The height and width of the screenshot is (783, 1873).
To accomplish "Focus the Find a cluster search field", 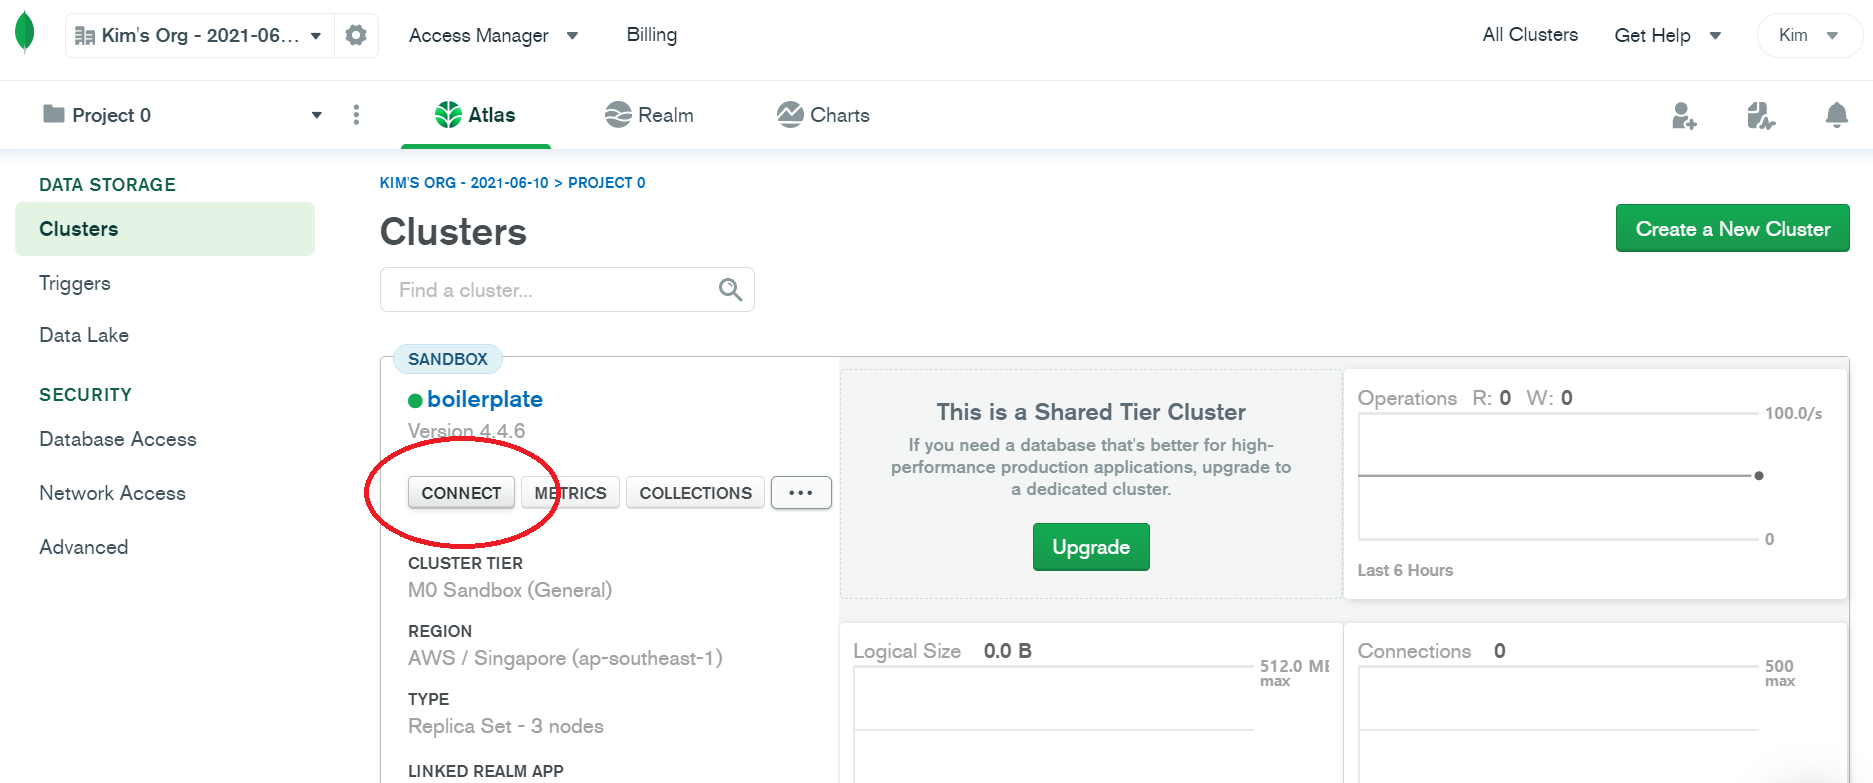I will pos(567,290).
